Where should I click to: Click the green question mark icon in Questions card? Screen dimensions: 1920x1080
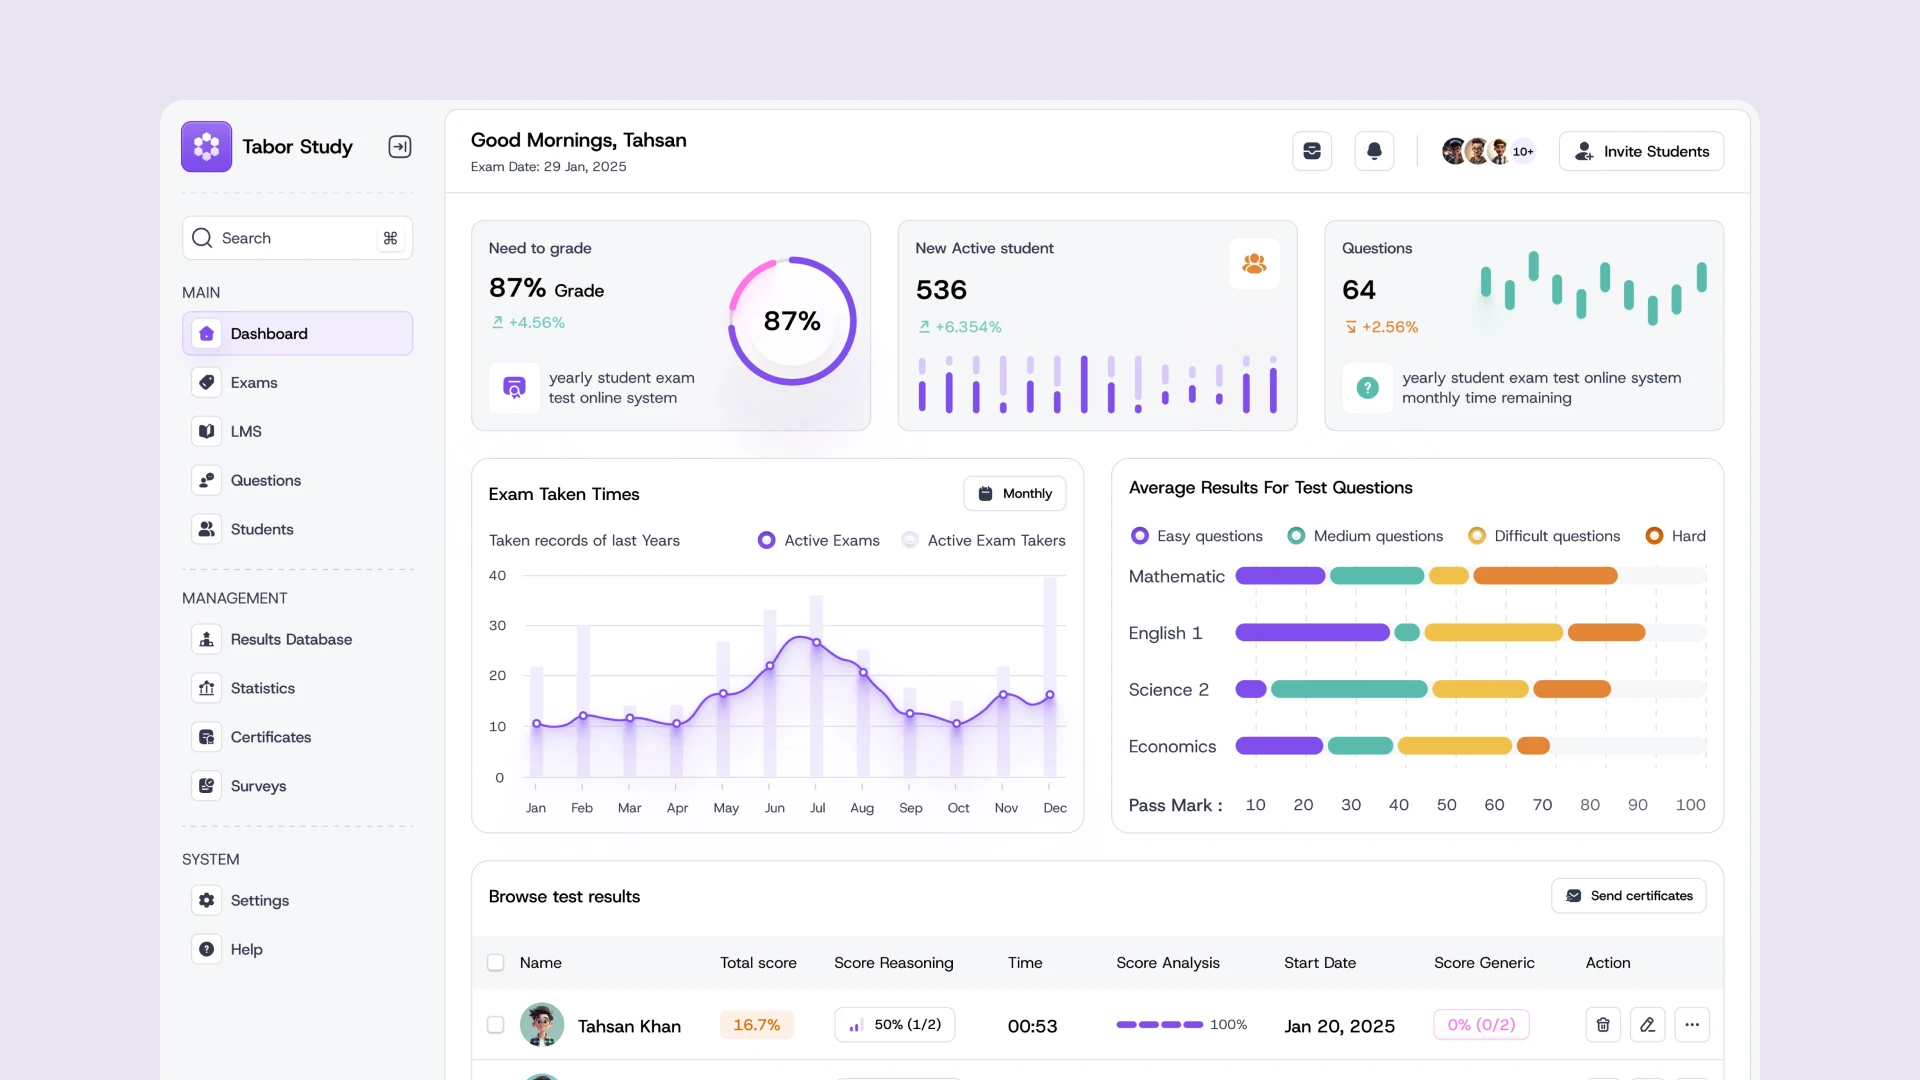coord(1367,388)
